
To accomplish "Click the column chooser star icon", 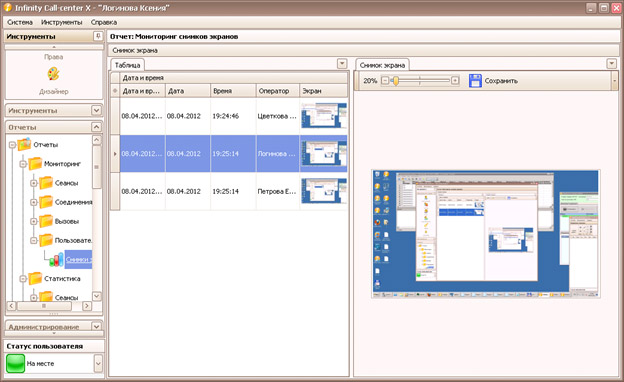I will click(115, 91).
